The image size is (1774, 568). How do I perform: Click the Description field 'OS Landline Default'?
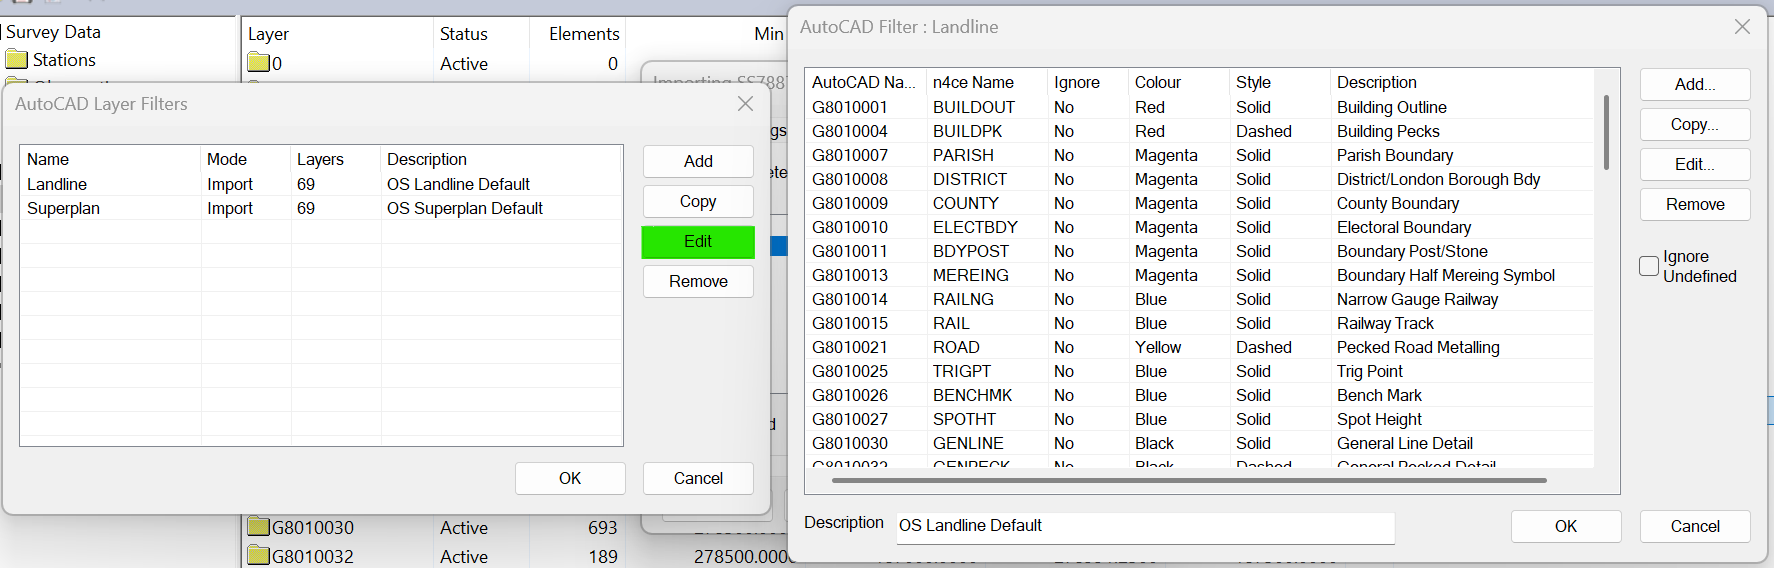pyautogui.click(x=1145, y=526)
